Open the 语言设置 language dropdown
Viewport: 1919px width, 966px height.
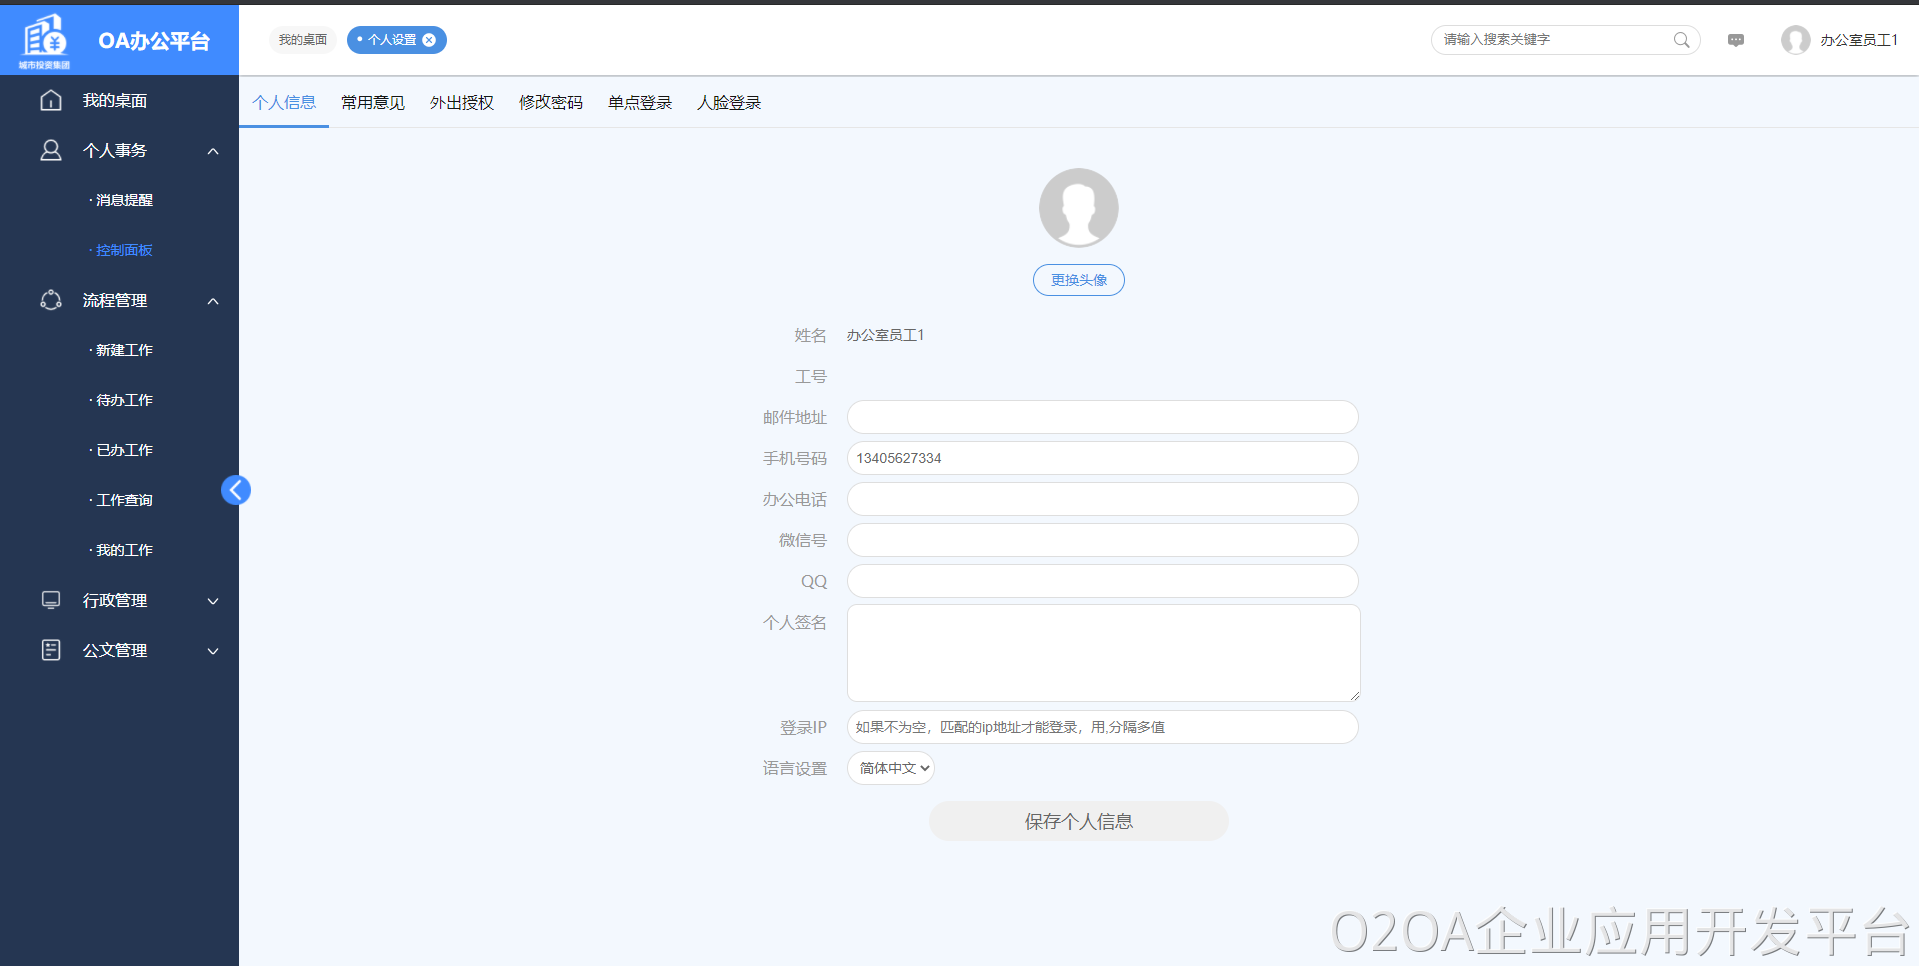tap(891, 768)
